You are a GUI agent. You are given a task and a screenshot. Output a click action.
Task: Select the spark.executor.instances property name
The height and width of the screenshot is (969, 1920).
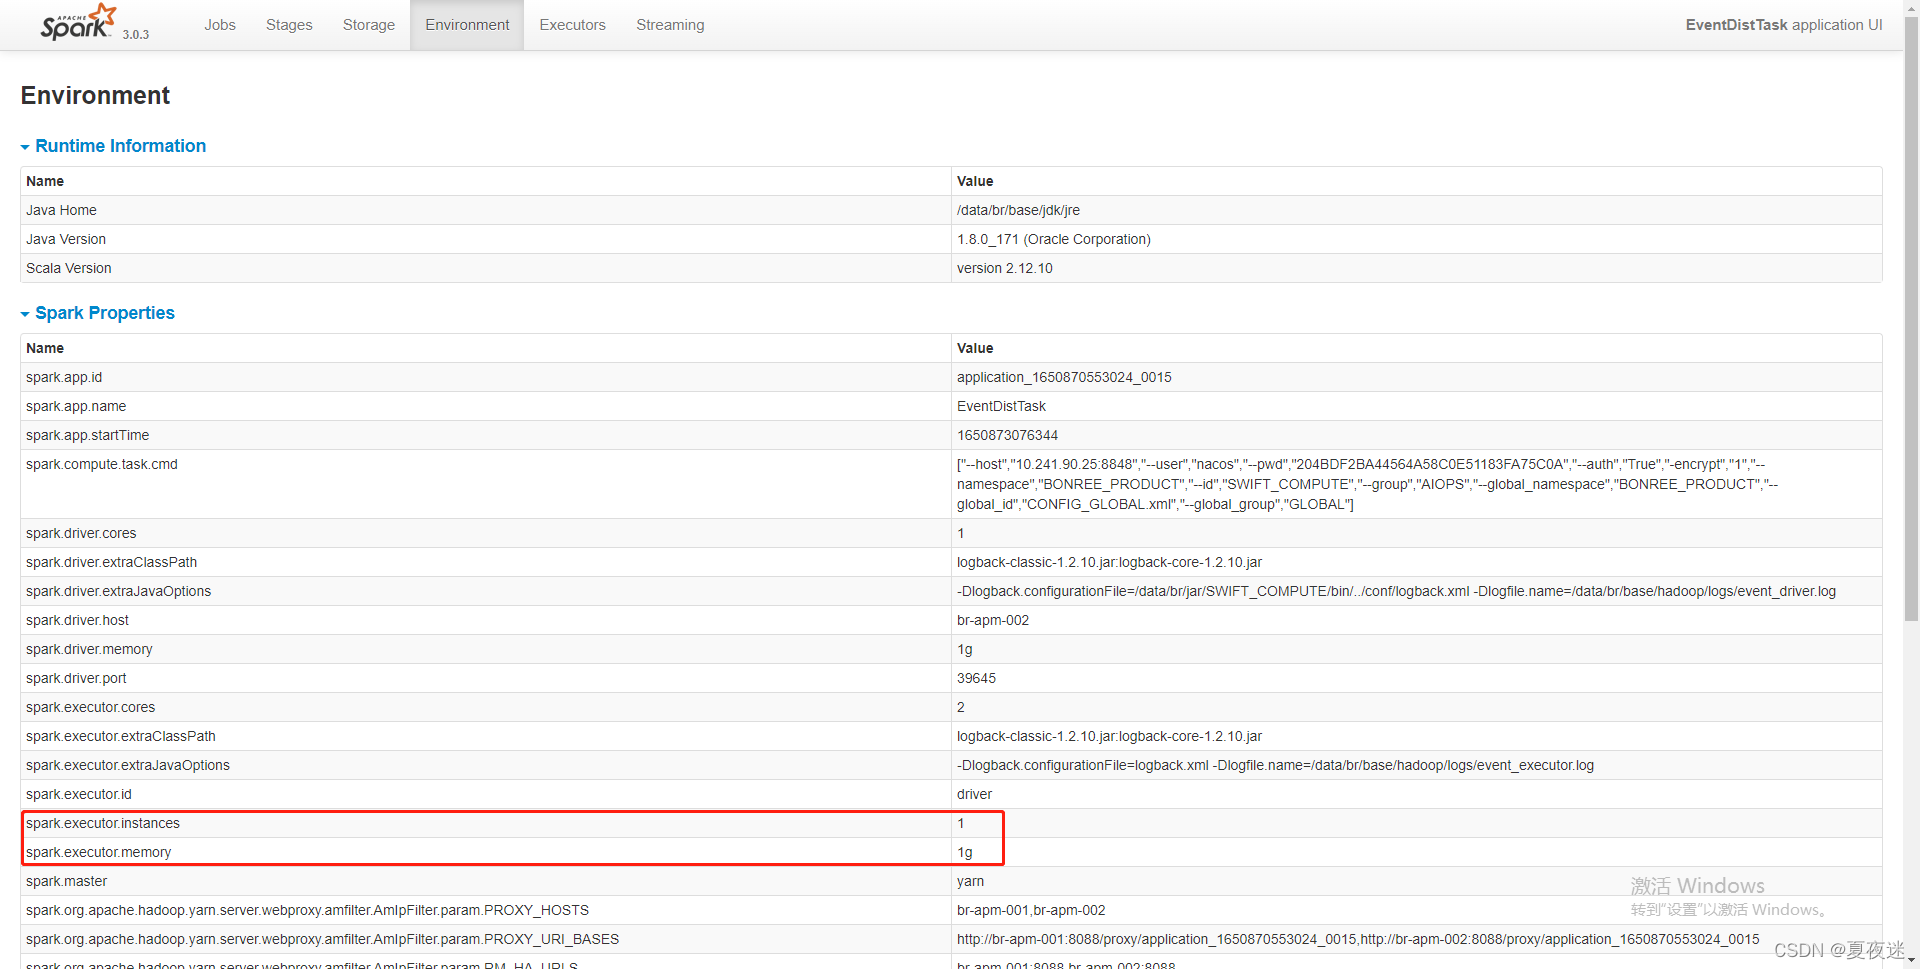click(x=103, y=823)
